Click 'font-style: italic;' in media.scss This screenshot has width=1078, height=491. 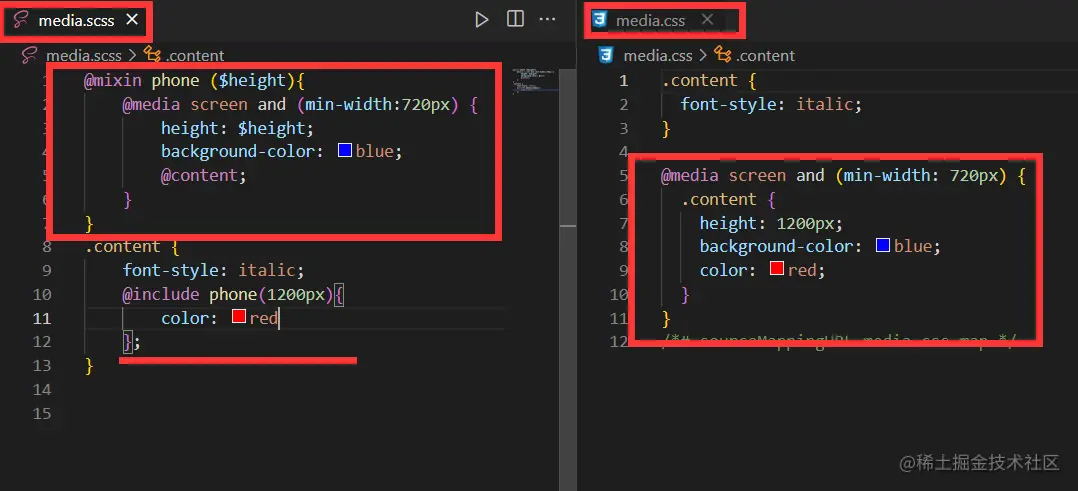pos(213,270)
